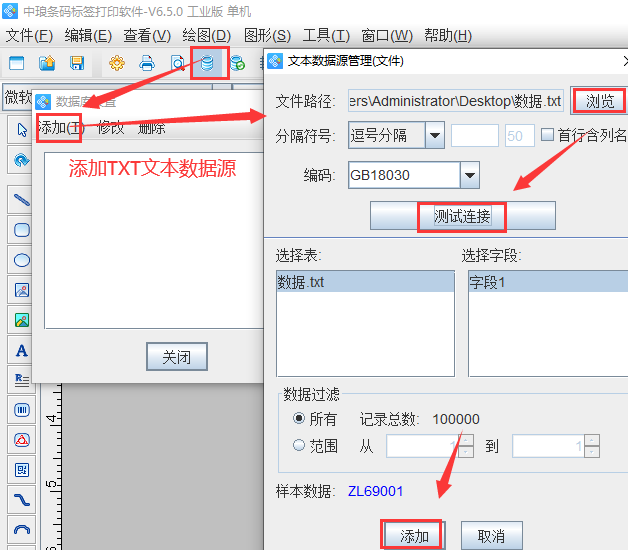Click the sample data ZL69001

click(x=375, y=491)
